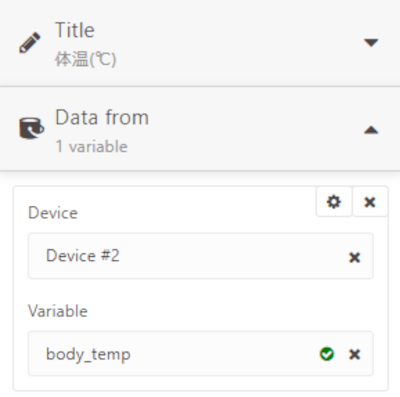This screenshot has width=400, height=397.
Task: Expand the Title section arrow
Action: (371, 43)
